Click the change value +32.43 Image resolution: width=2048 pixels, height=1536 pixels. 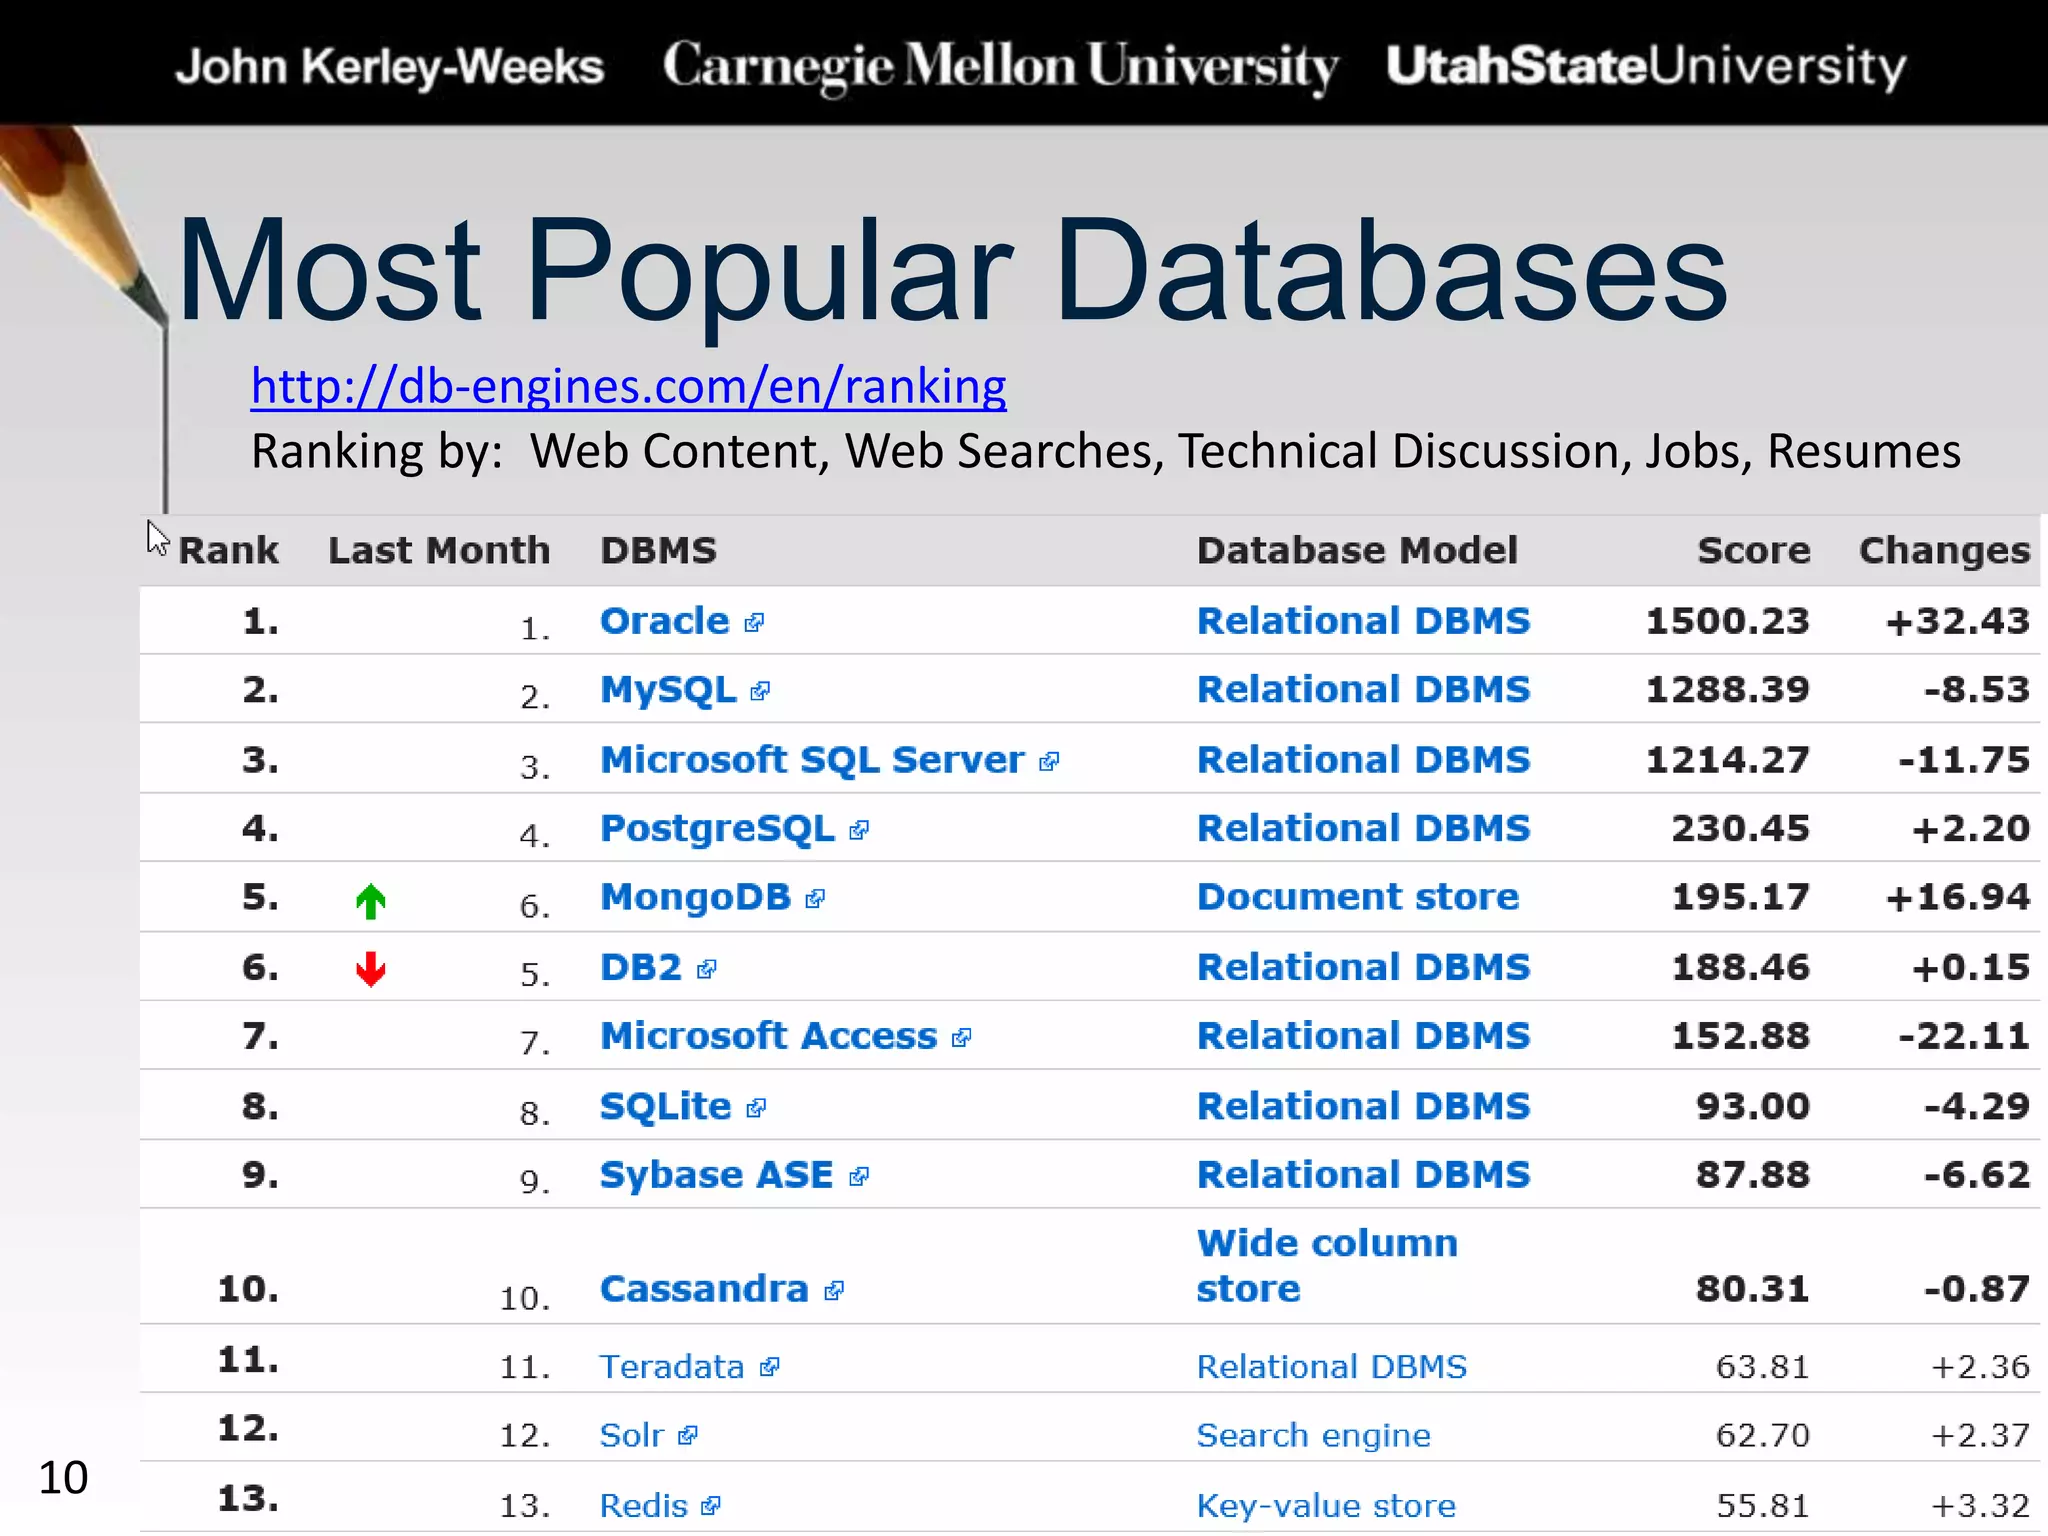[1957, 621]
